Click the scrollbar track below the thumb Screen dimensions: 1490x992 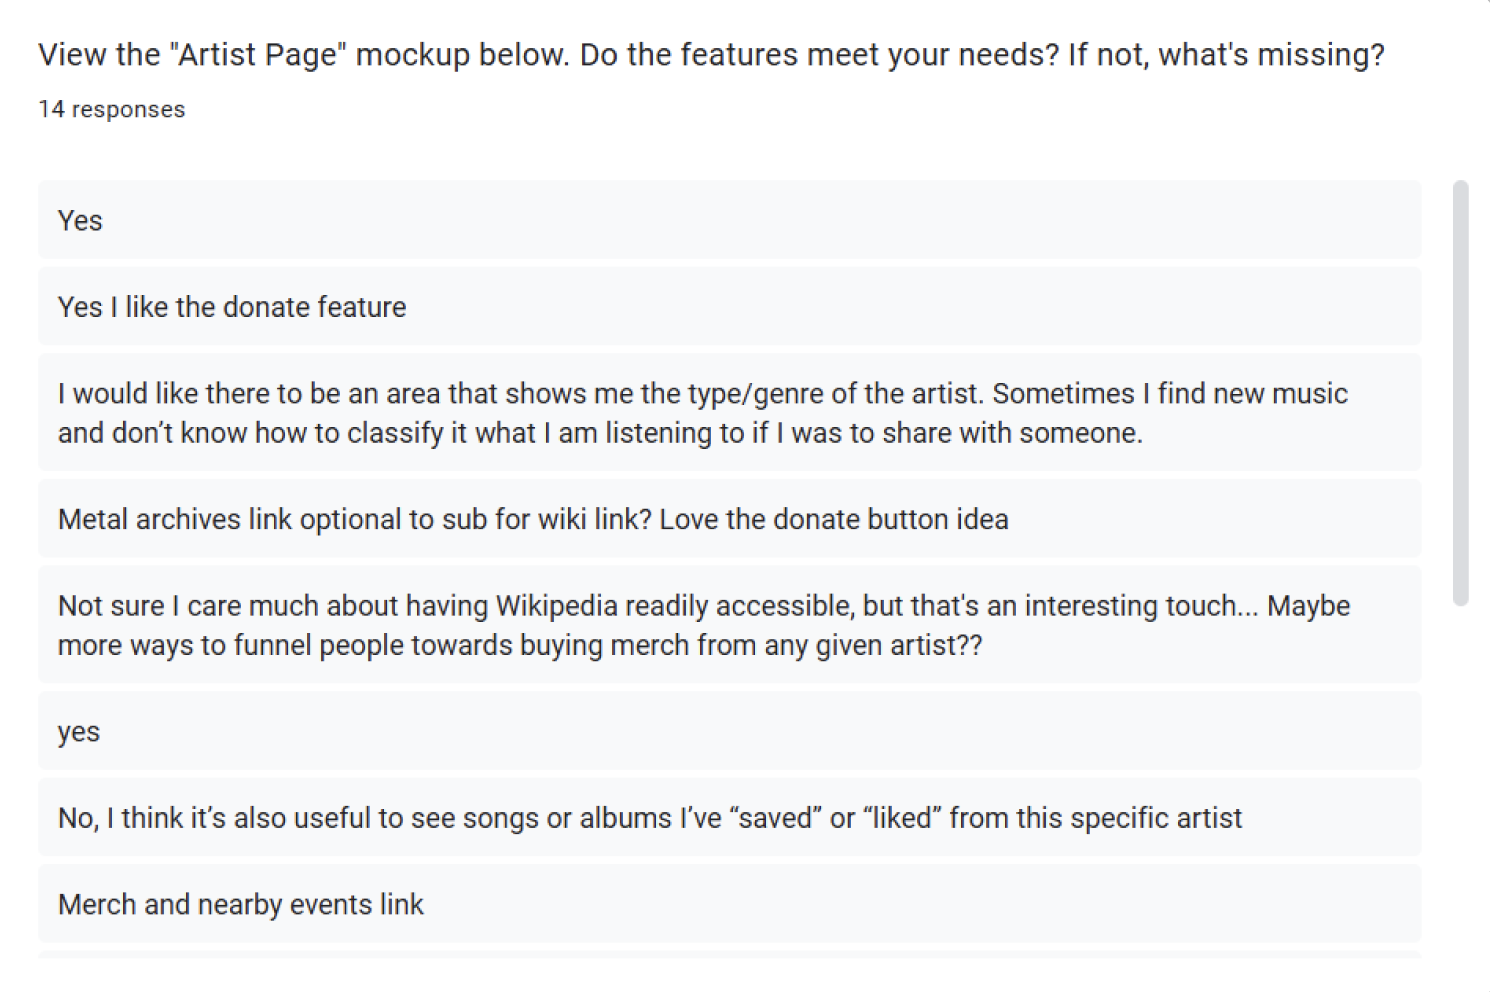[1461, 780]
